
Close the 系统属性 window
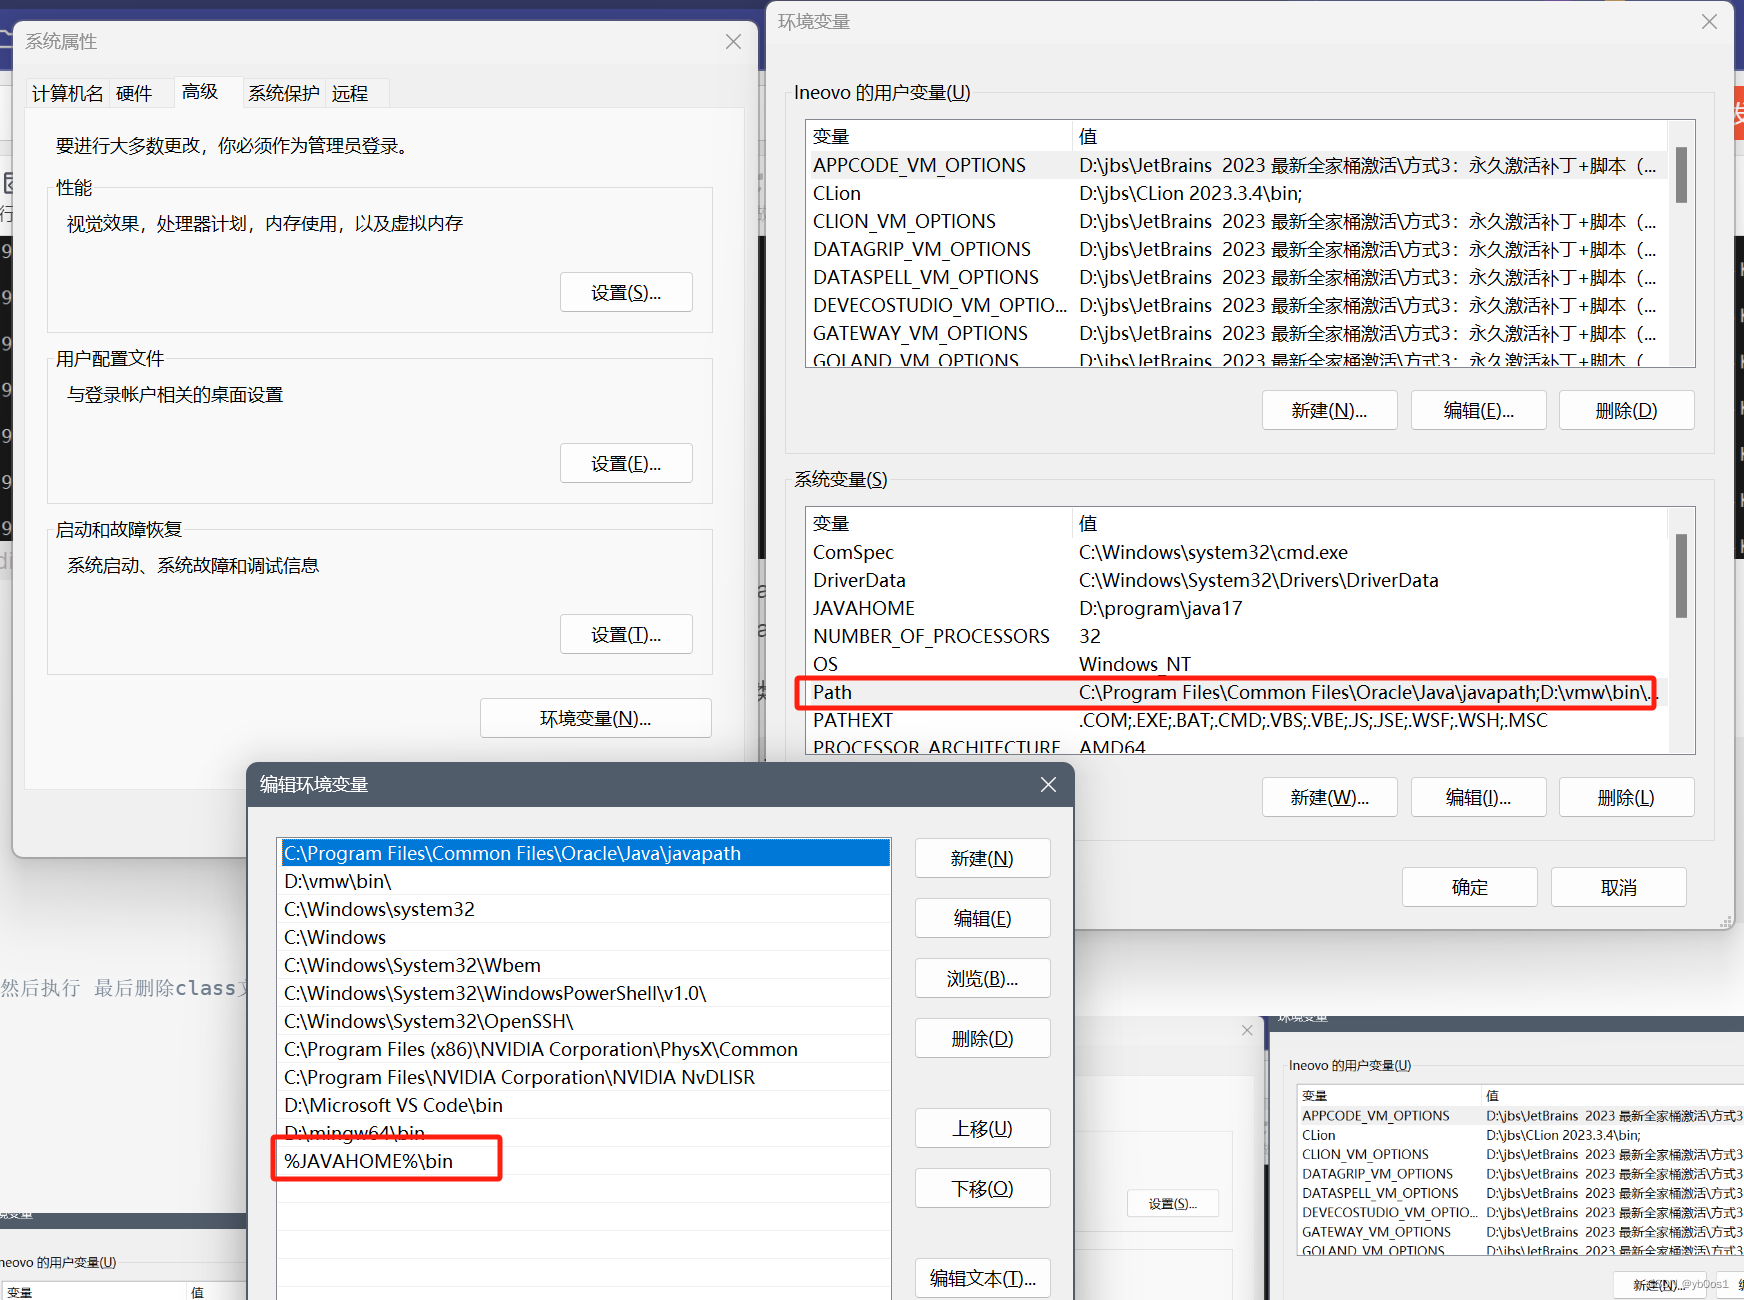pos(733,41)
